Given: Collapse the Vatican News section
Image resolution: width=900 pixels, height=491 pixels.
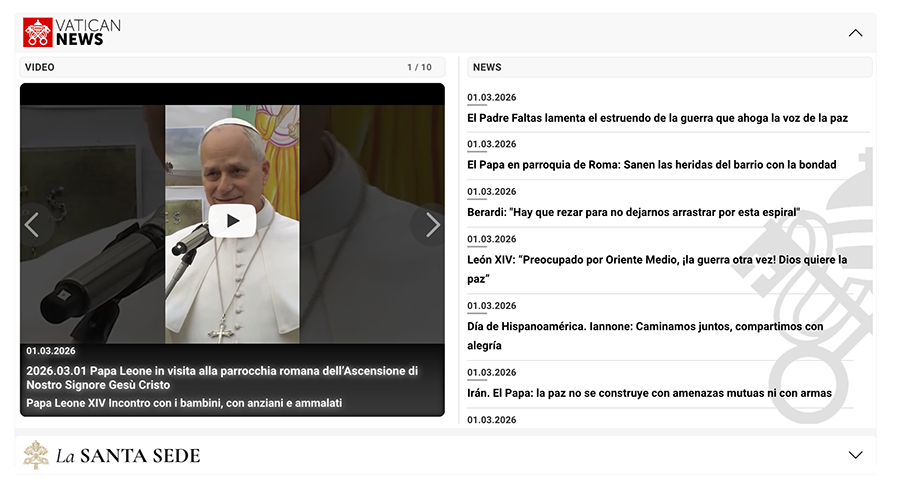Looking at the screenshot, I should point(855,33).
